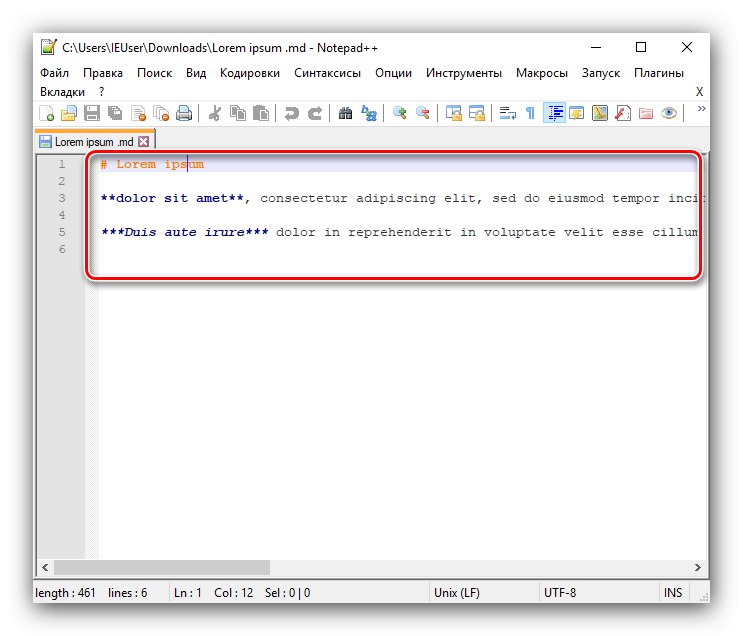The image size is (743, 636).
Task: Click the Zoom in magnifier icon
Action: [400, 113]
